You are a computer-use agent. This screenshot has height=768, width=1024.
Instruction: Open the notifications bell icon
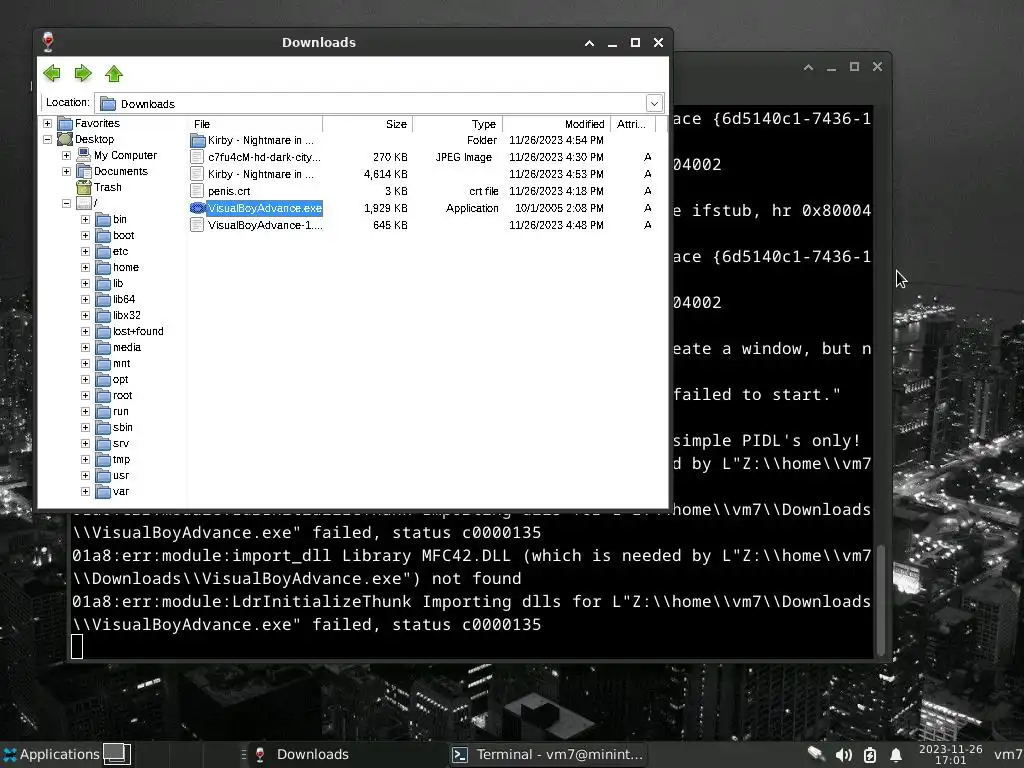pos(896,755)
